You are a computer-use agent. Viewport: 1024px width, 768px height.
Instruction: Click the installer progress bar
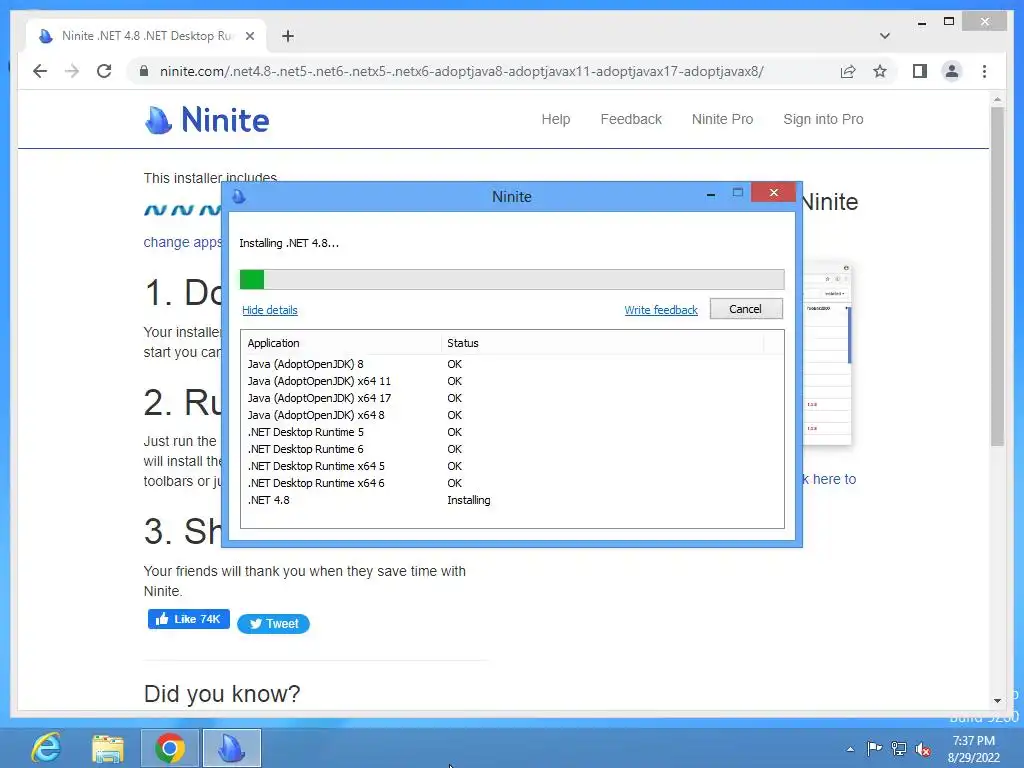(512, 280)
